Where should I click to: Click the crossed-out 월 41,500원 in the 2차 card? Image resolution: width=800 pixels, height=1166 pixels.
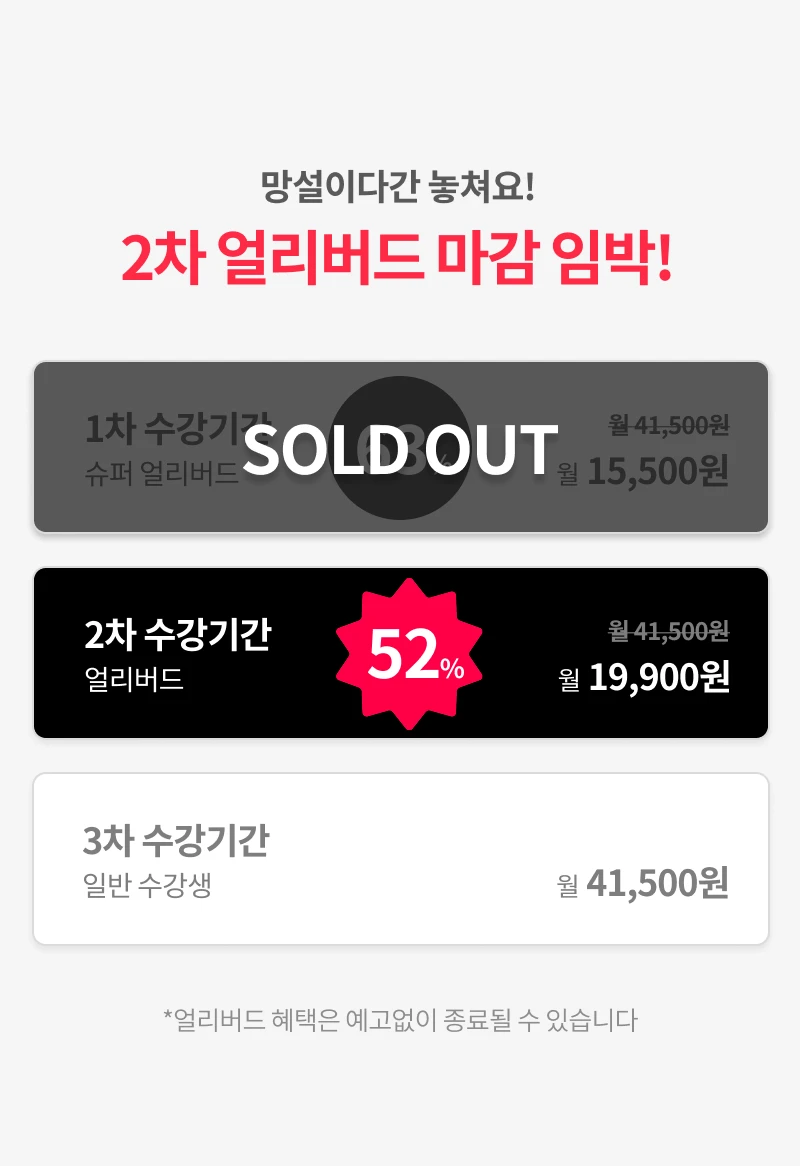tap(669, 631)
